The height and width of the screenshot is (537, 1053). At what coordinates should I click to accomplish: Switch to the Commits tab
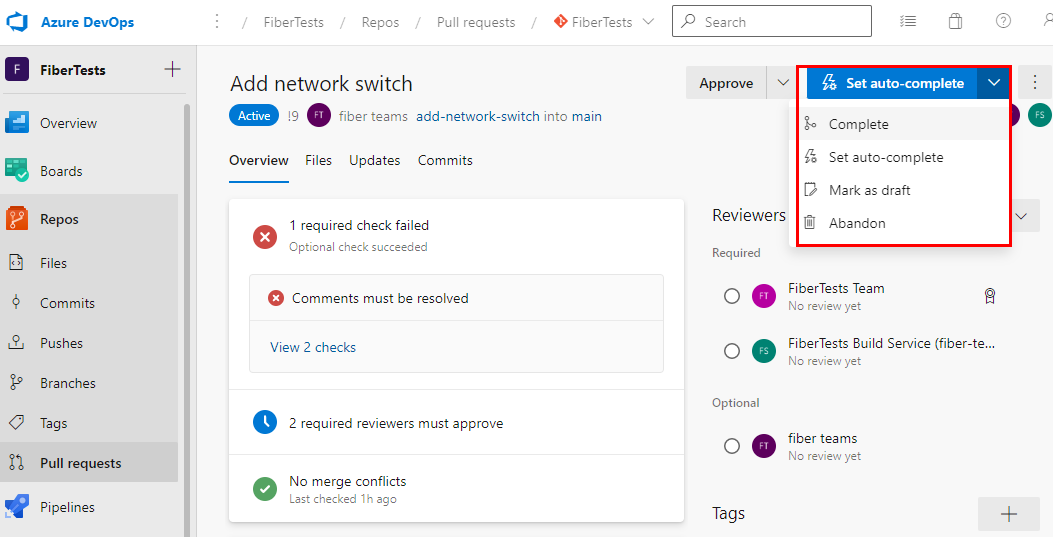[x=445, y=160]
